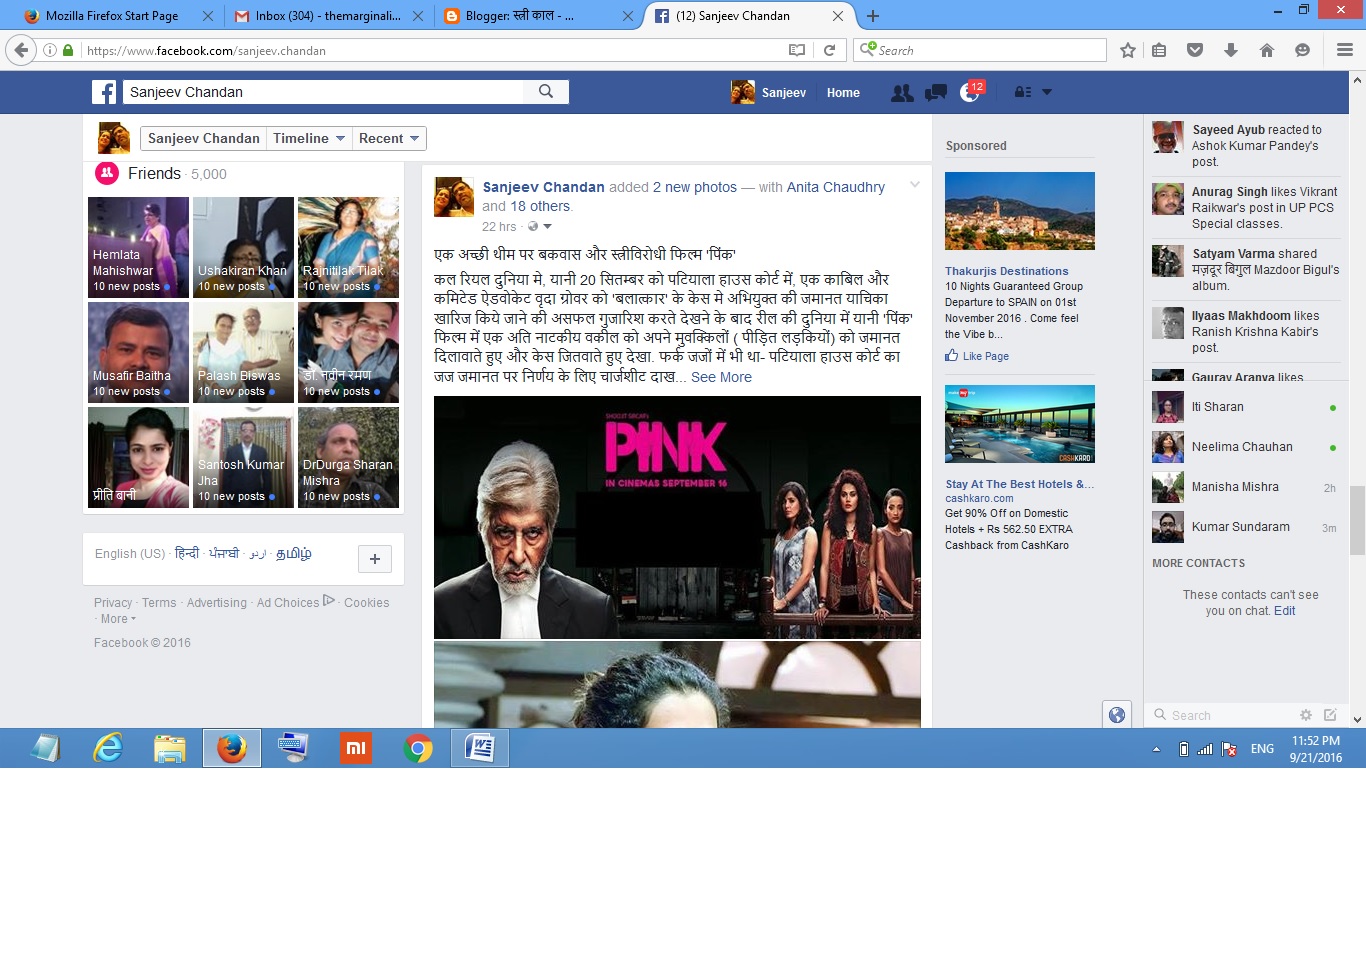Image resolution: width=1366 pixels, height=968 pixels.
Task: Open Firefox hamburger menu
Action: (1345, 50)
